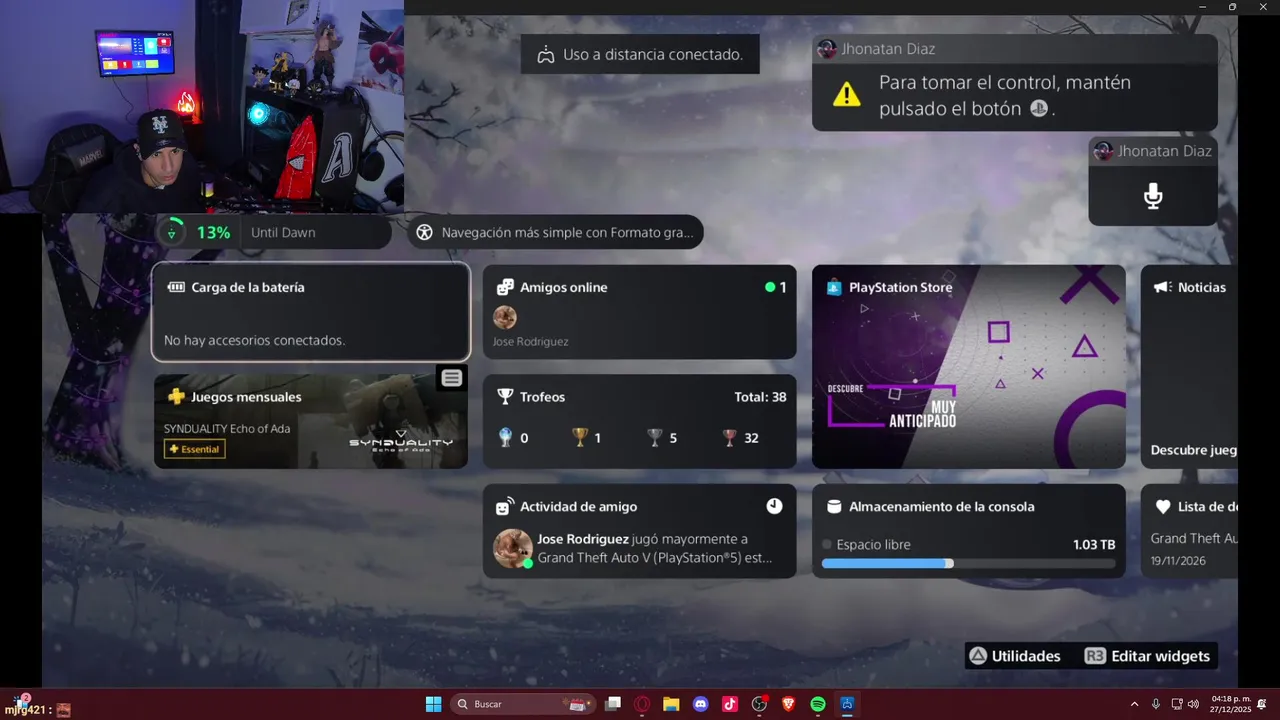This screenshot has width=1280, height=720.
Task: Click the storage disk icon by Almacenamiento
Action: pos(834,507)
